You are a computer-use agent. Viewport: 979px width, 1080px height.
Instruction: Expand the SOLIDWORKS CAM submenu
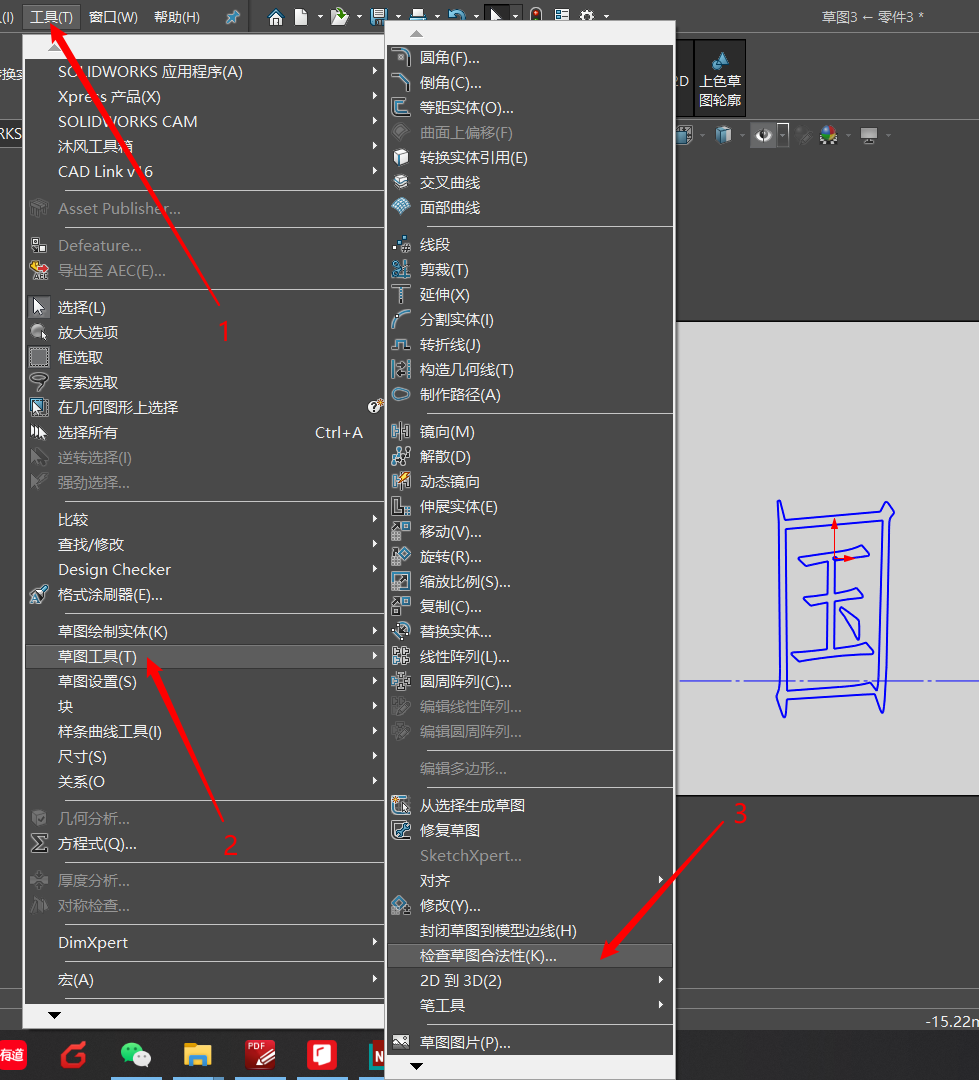[x=204, y=122]
